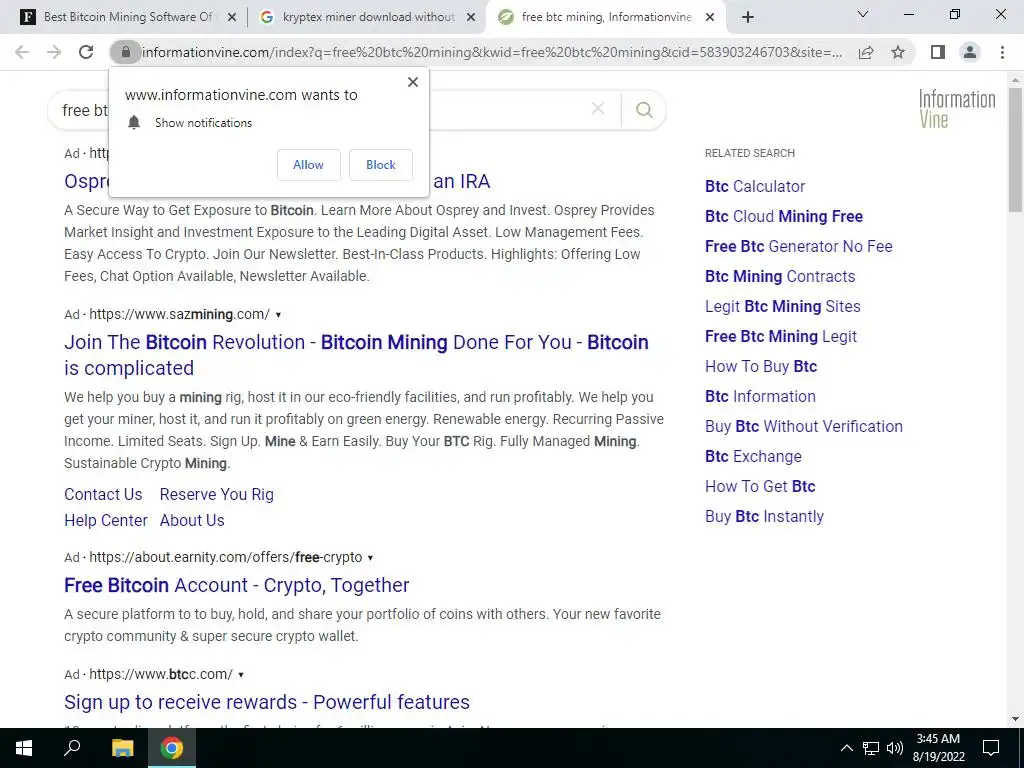Click the scrollbar down arrow
1024x768 pixels.
tap(1015, 719)
